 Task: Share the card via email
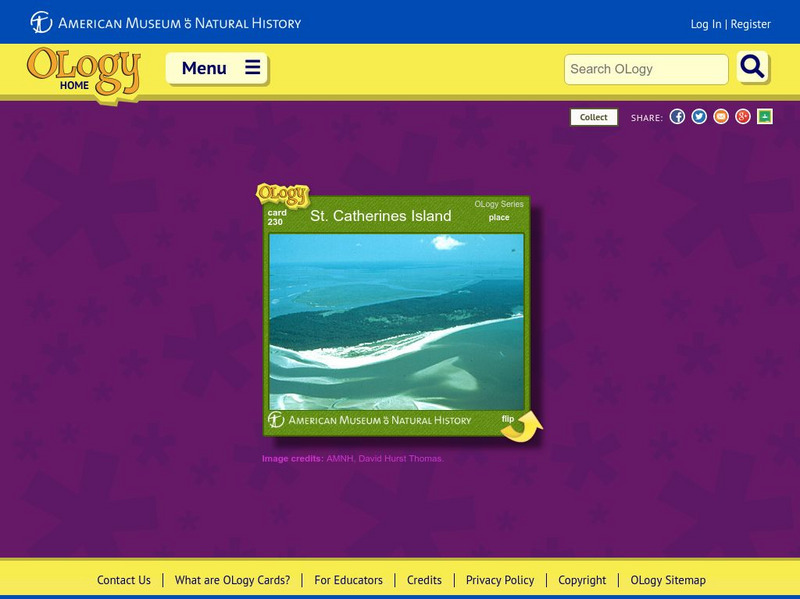coord(721,115)
